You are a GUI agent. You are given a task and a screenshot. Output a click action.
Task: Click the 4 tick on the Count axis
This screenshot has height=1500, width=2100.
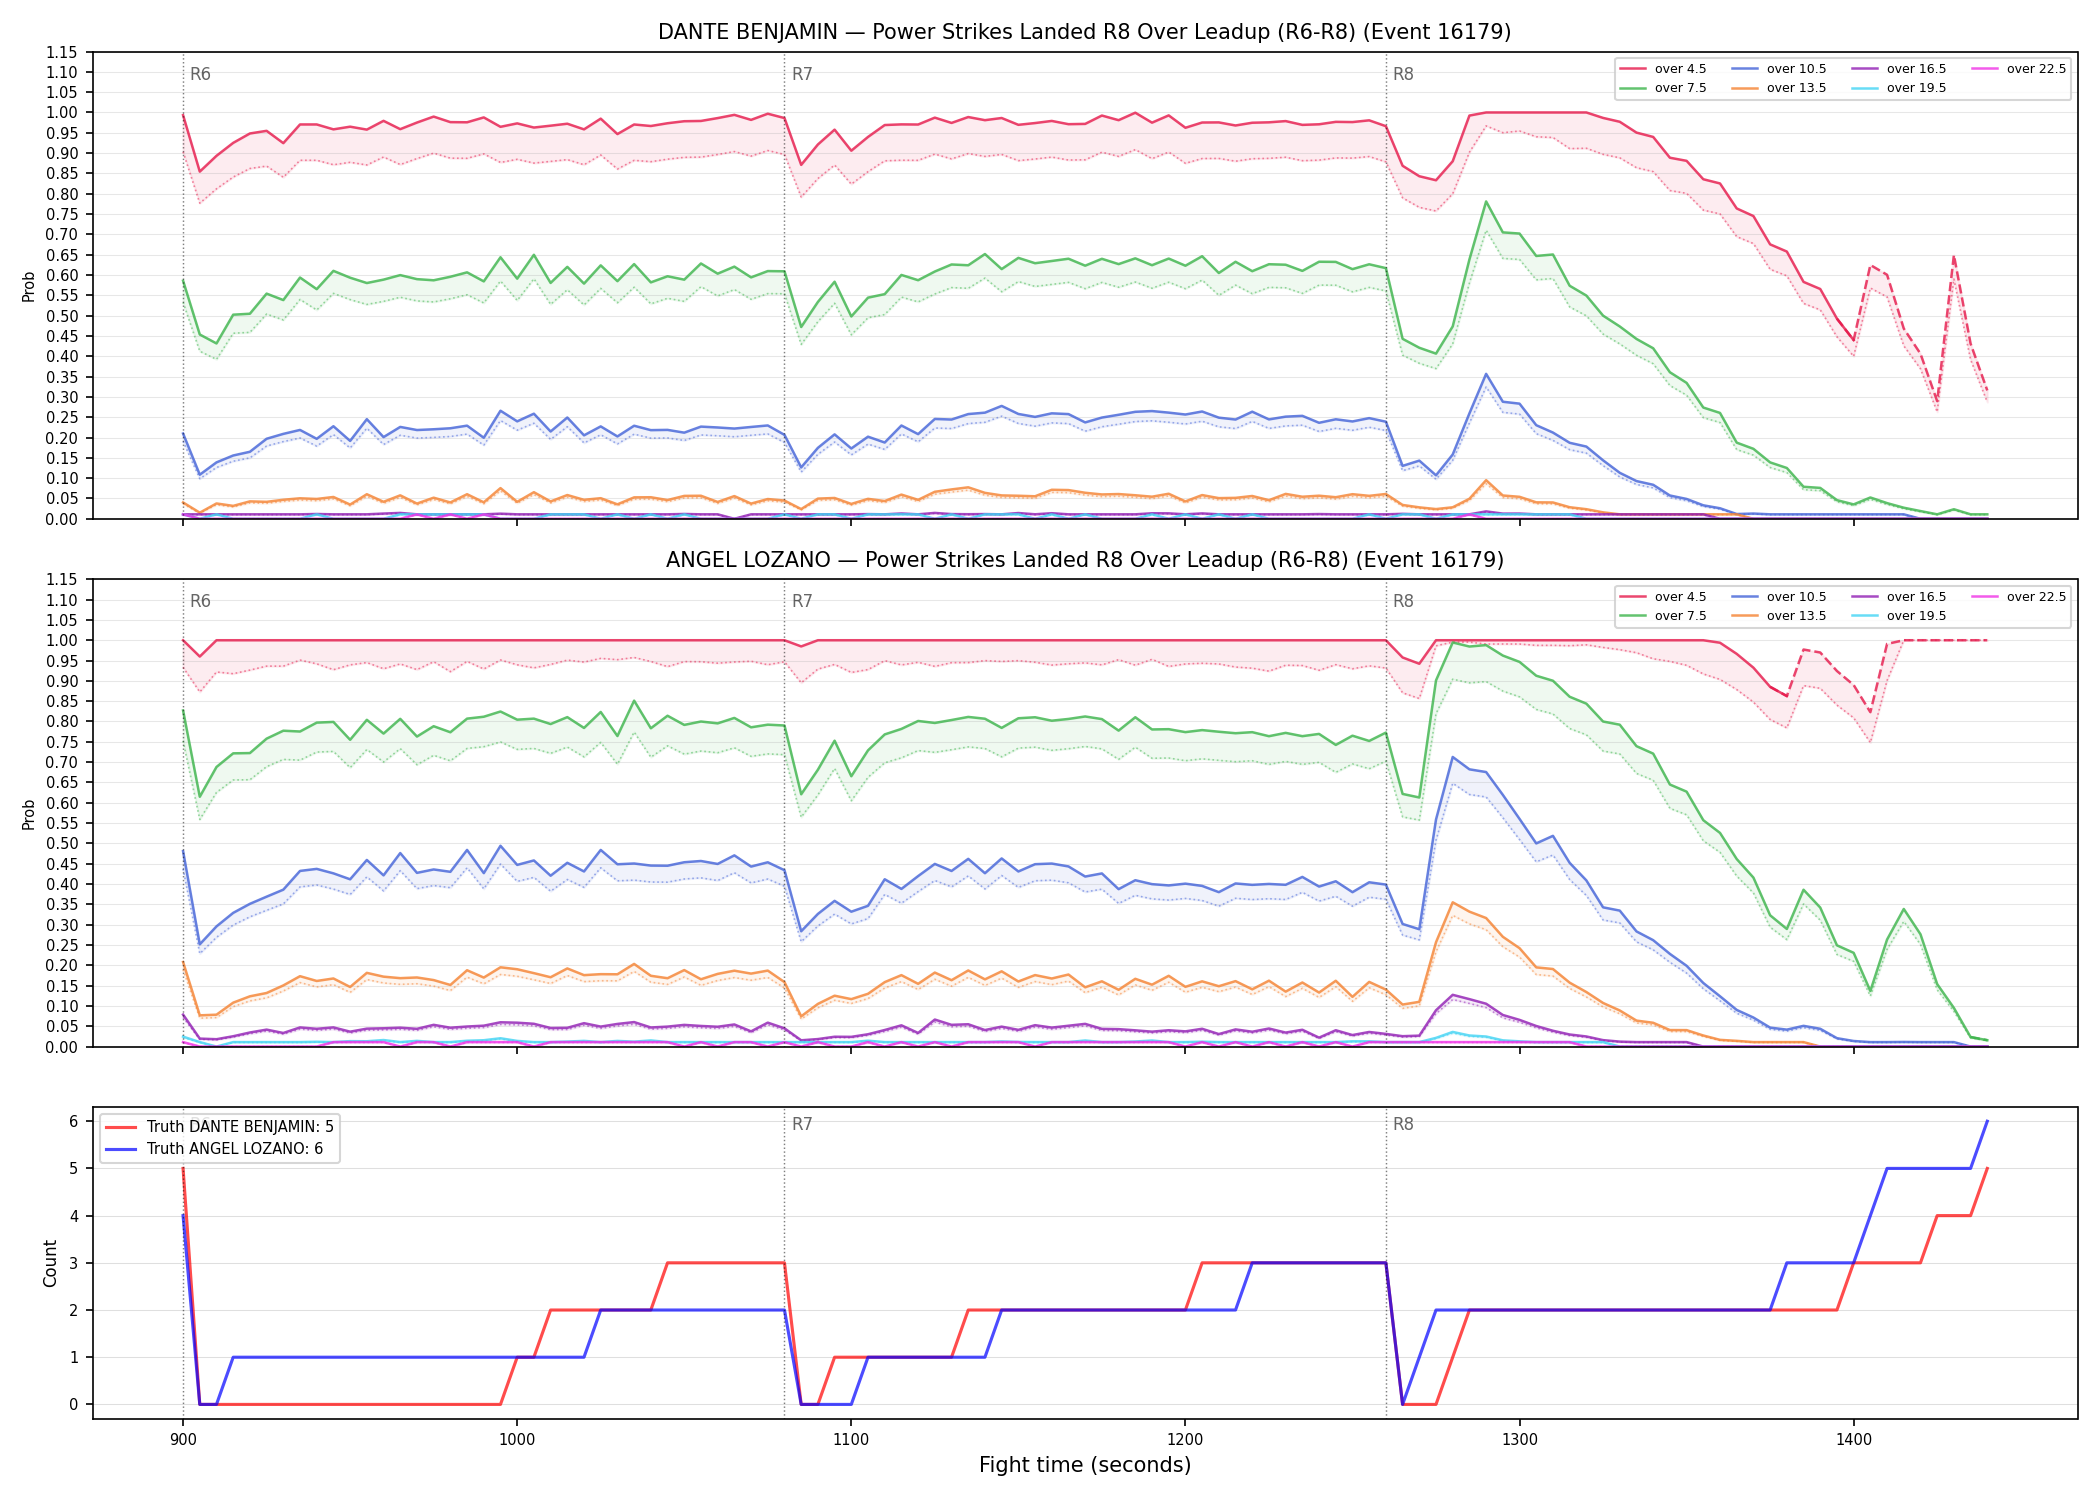click(x=73, y=1216)
